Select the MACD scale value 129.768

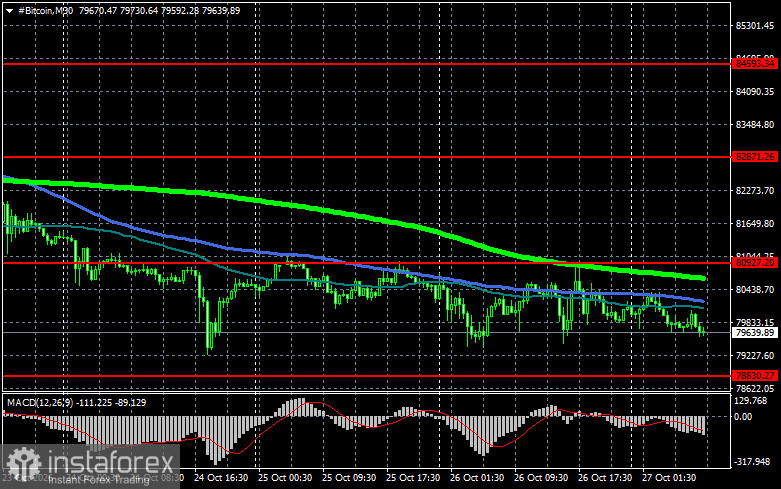click(751, 401)
